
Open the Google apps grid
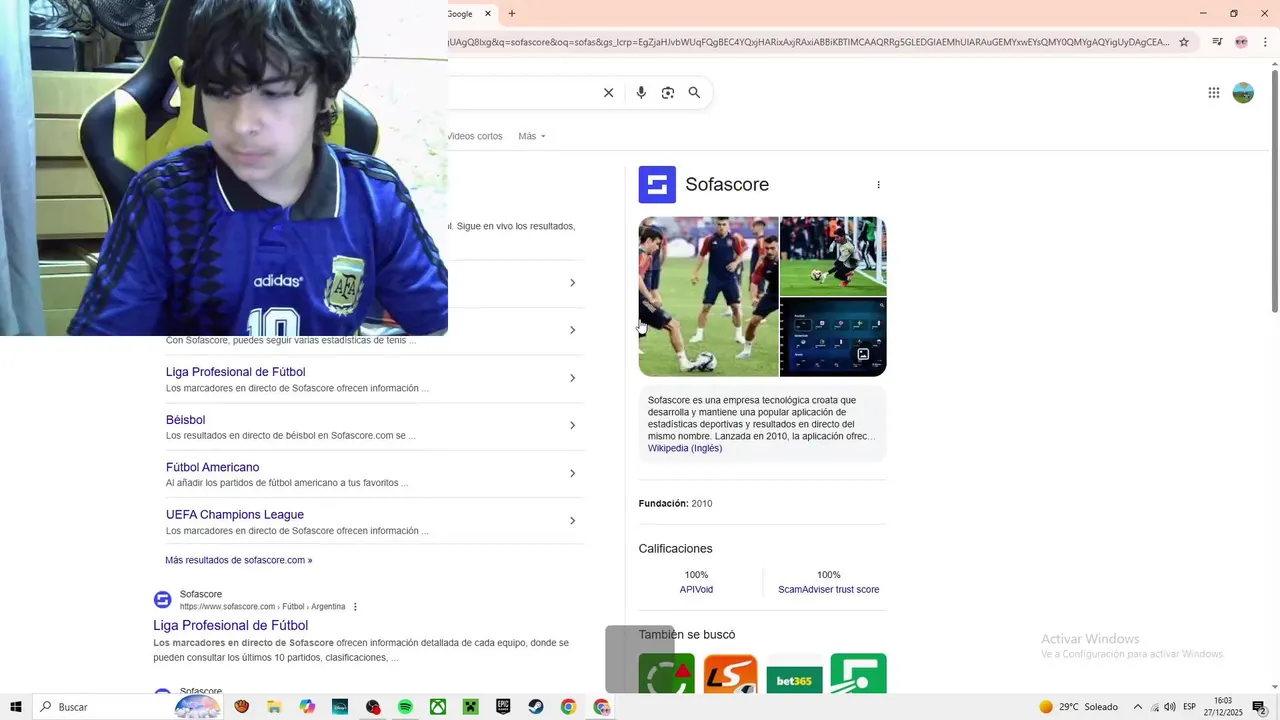click(1214, 93)
